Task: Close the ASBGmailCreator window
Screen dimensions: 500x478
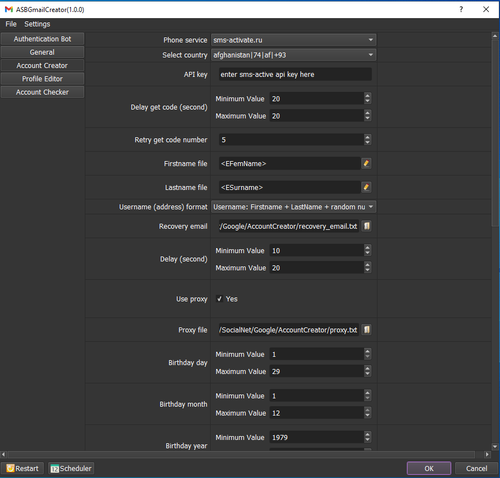Action: pyautogui.click(x=486, y=9)
